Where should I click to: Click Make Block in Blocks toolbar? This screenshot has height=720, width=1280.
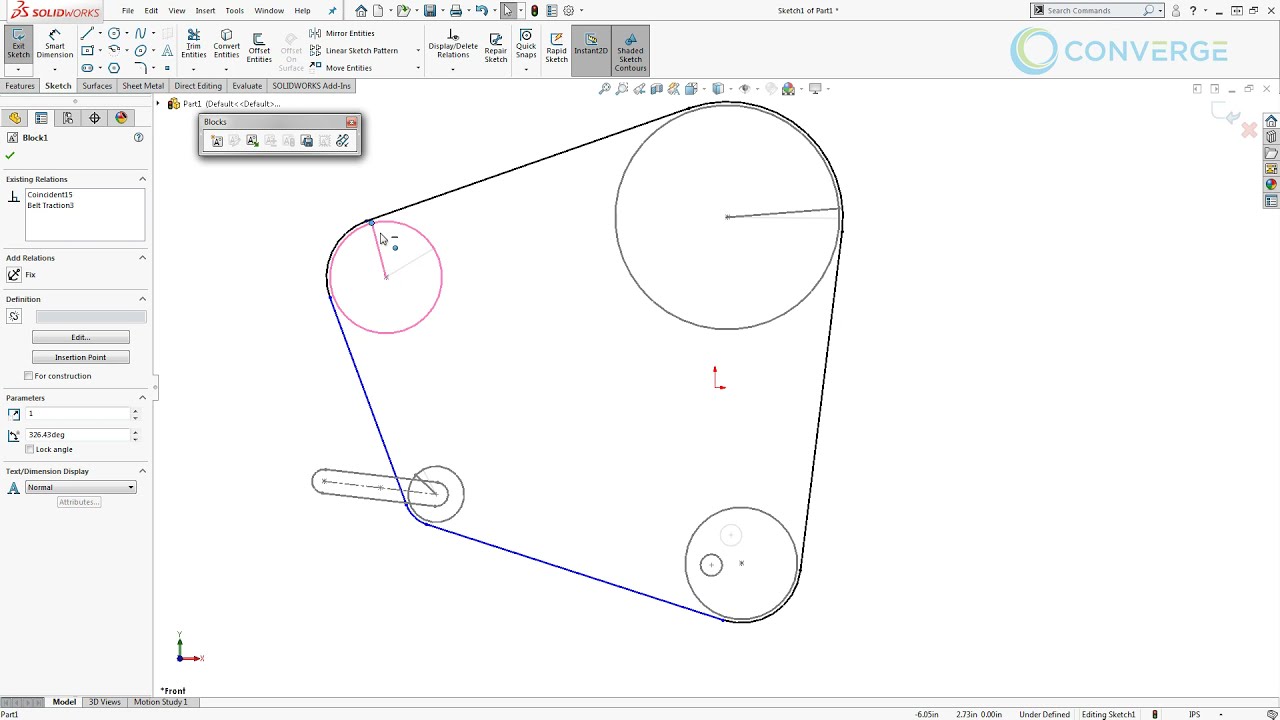(x=216, y=141)
